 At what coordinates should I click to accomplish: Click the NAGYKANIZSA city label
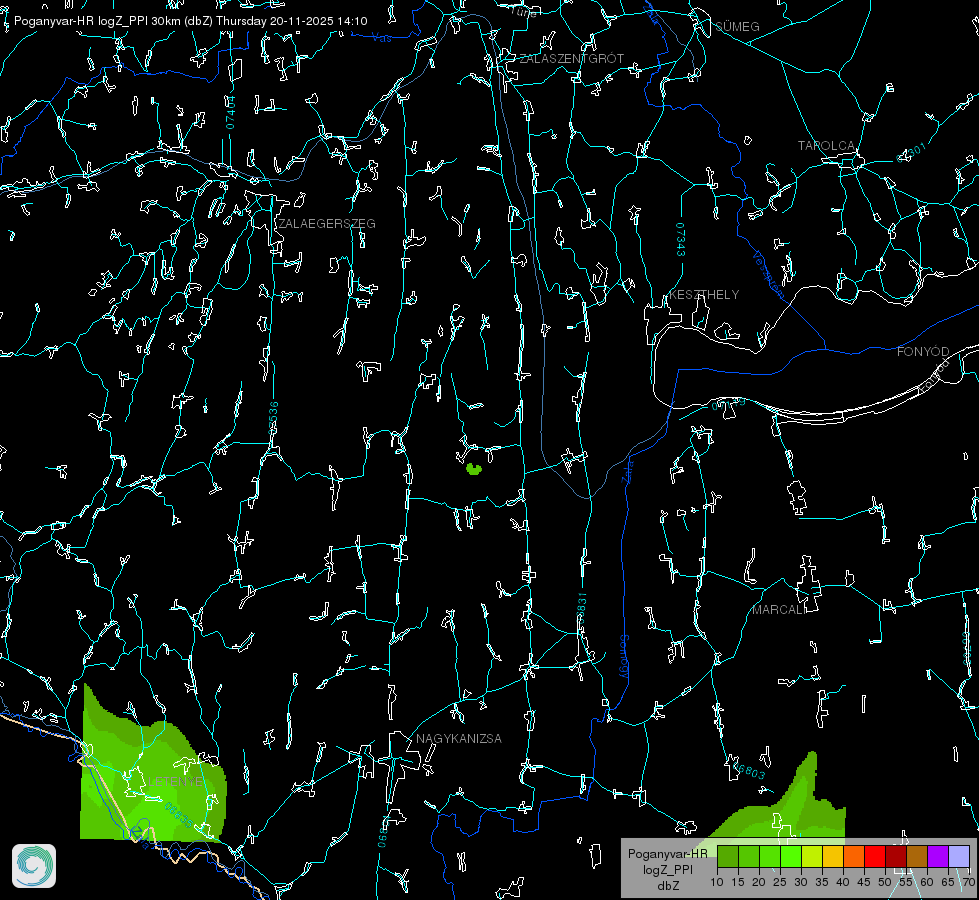[459, 738]
